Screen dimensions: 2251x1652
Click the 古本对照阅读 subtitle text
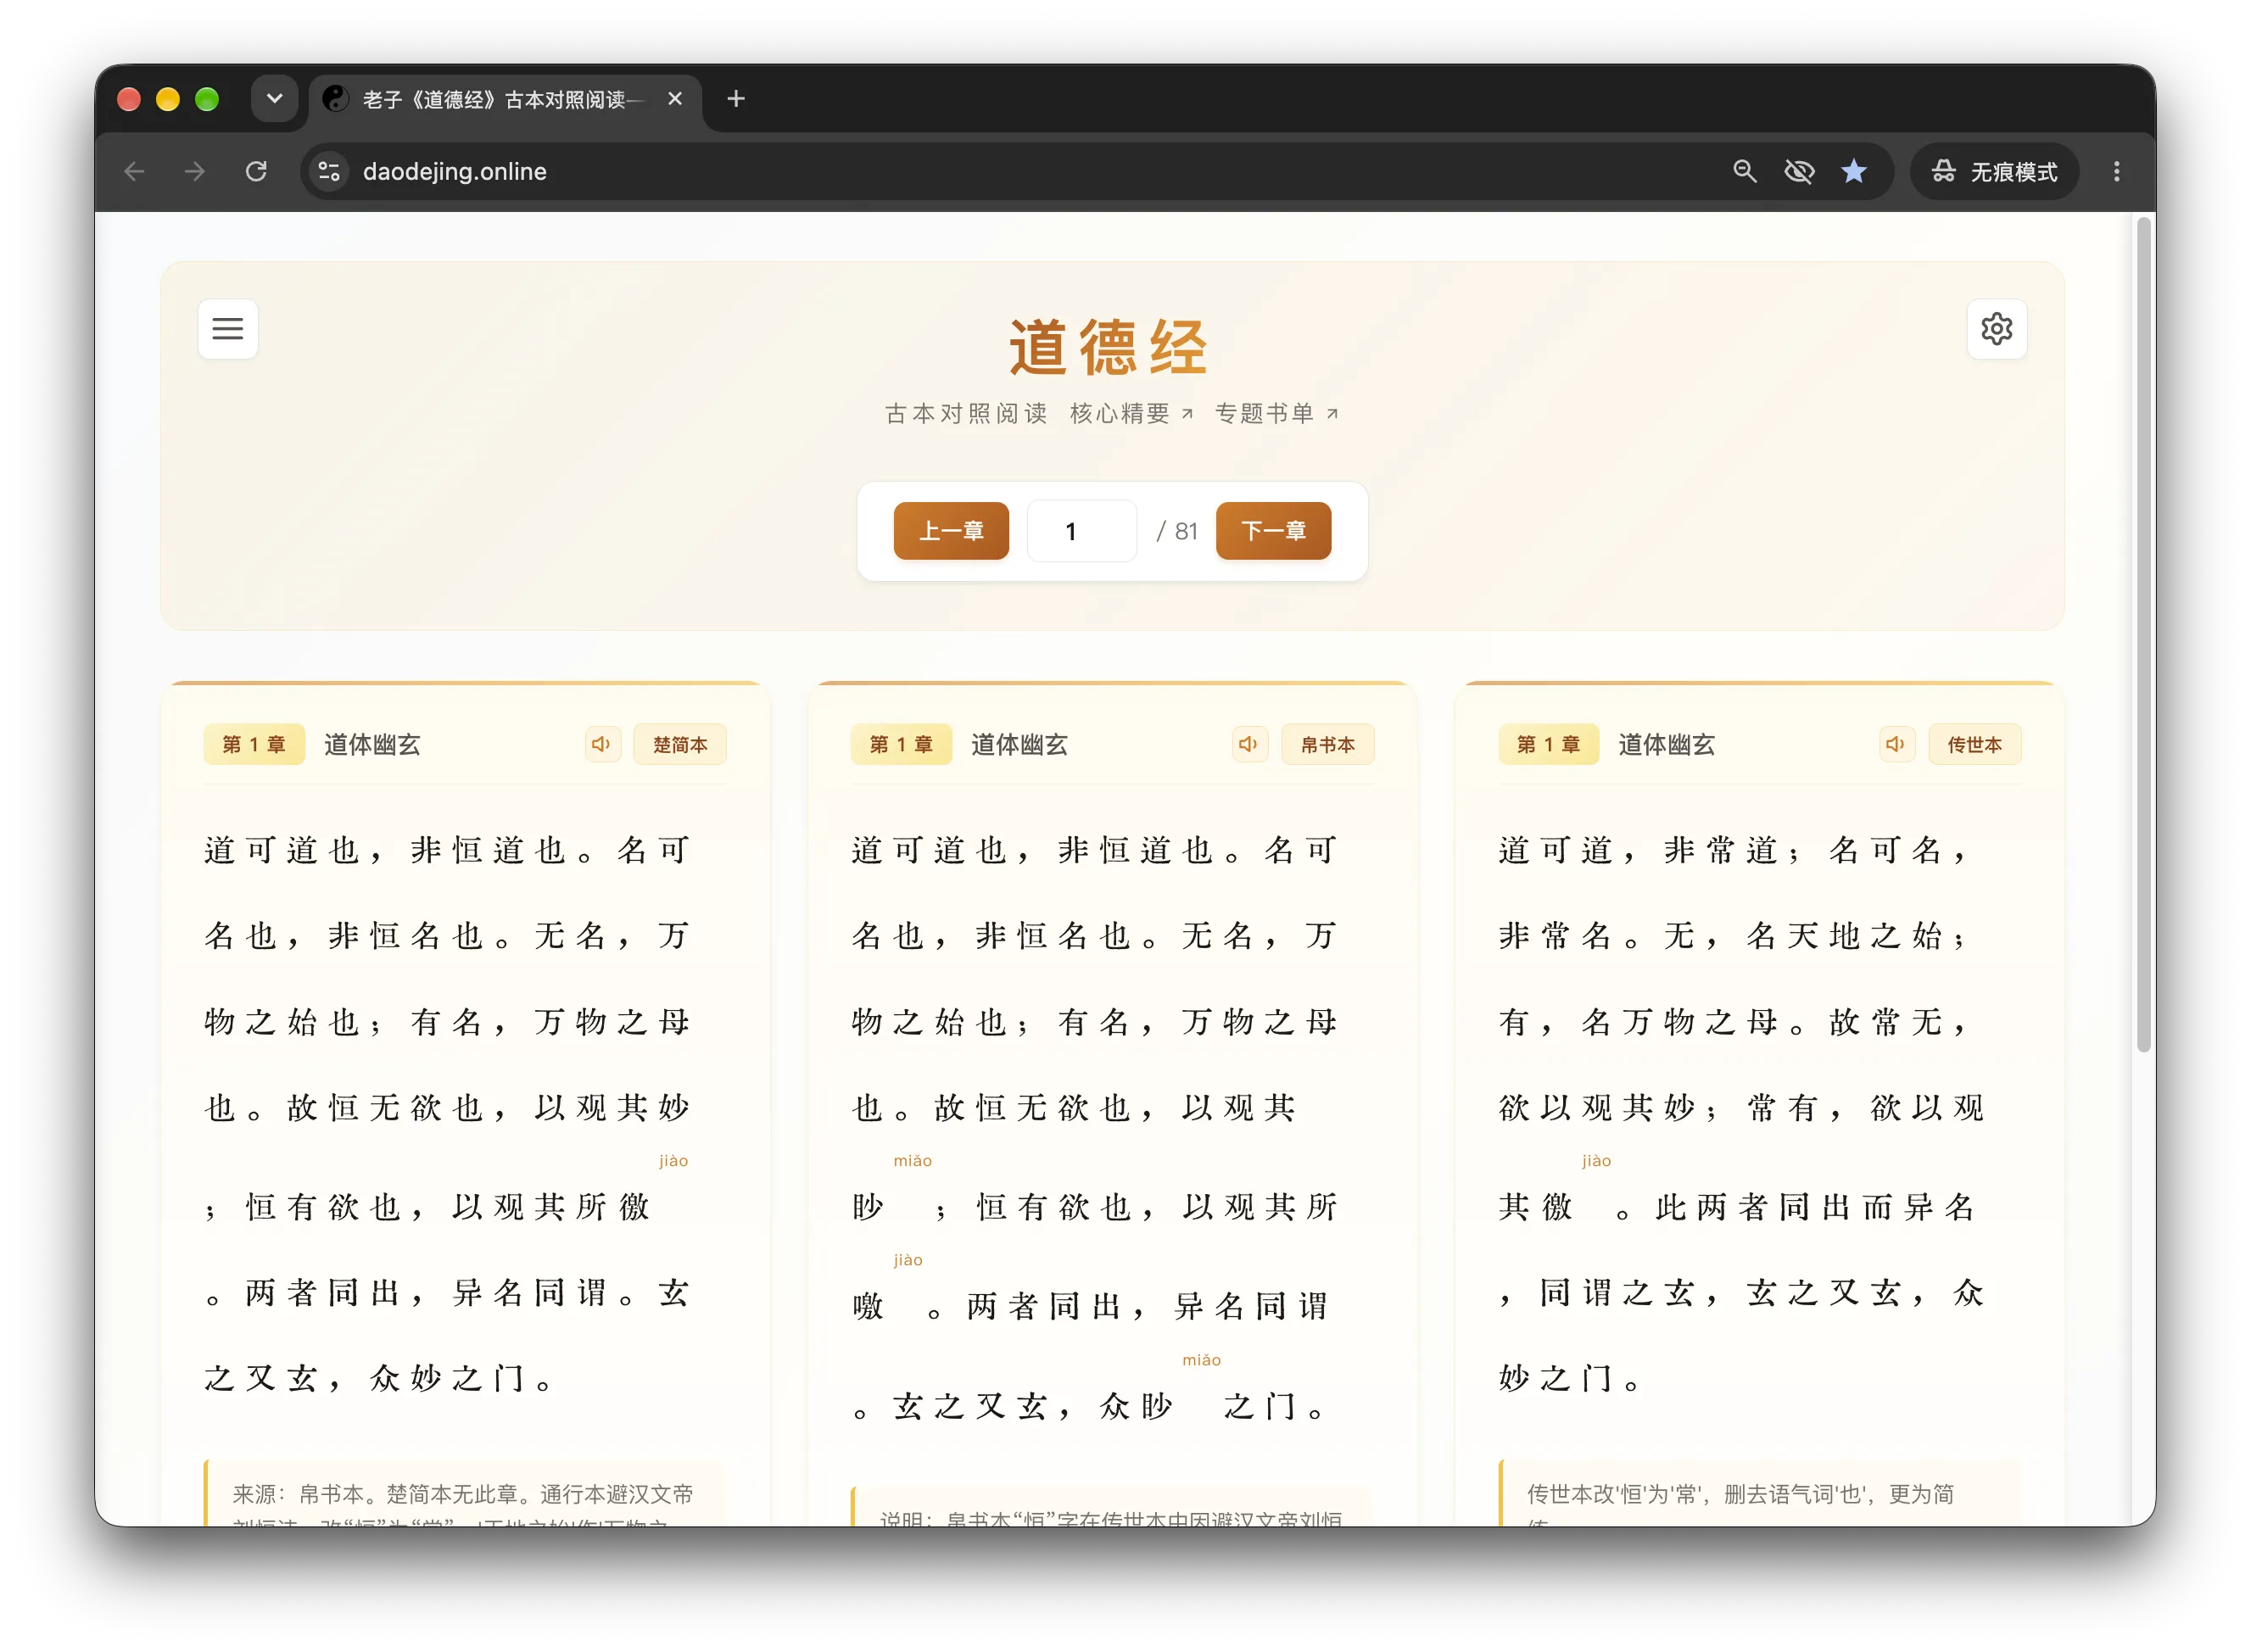coord(966,413)
